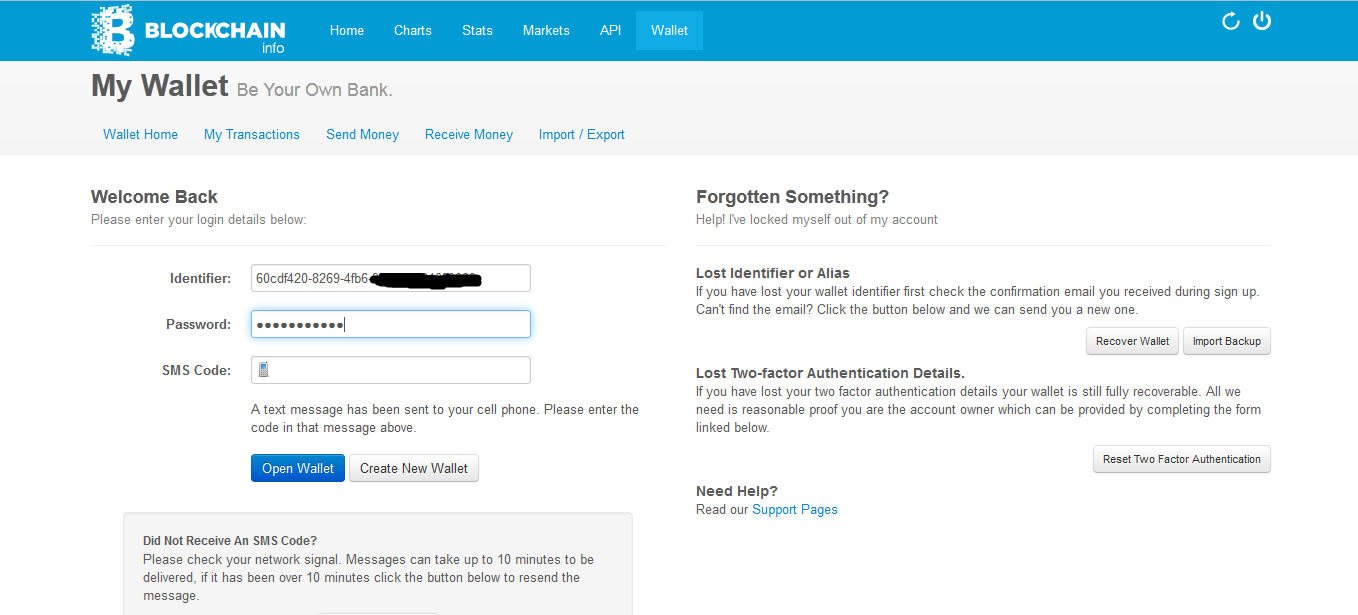Click Create New Wallet button
This screenshot has height=615, width=1358.
414,468
